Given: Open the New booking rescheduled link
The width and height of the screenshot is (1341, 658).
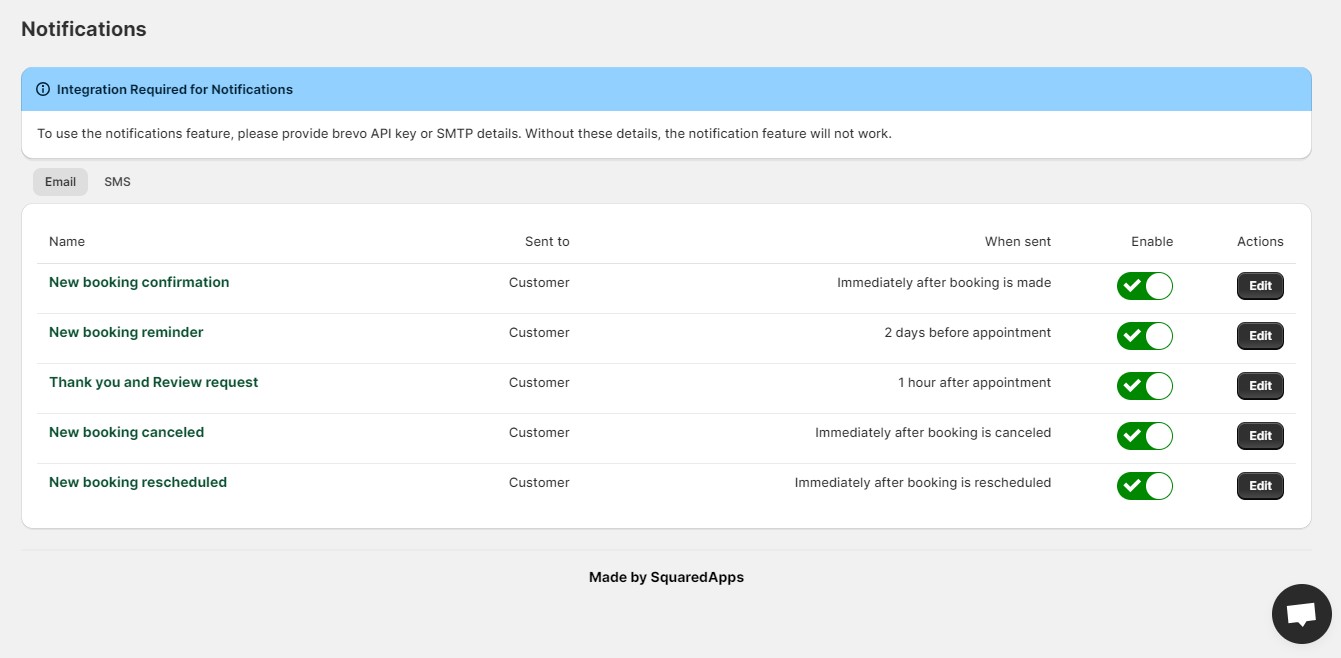Looking at the screenshot, I should tap(138, 482).
